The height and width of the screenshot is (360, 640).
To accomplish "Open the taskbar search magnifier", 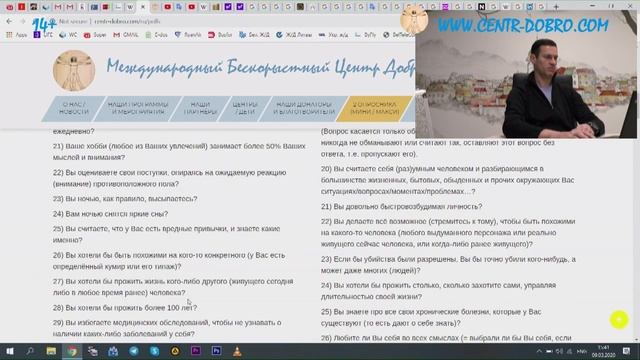I will pos(30,351).
